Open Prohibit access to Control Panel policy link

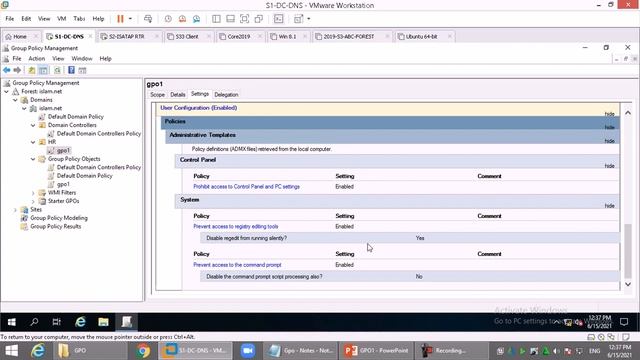[247, 187]
